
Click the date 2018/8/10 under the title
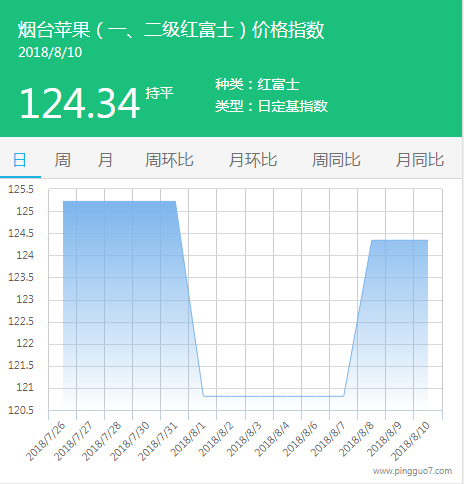(50, 52)
